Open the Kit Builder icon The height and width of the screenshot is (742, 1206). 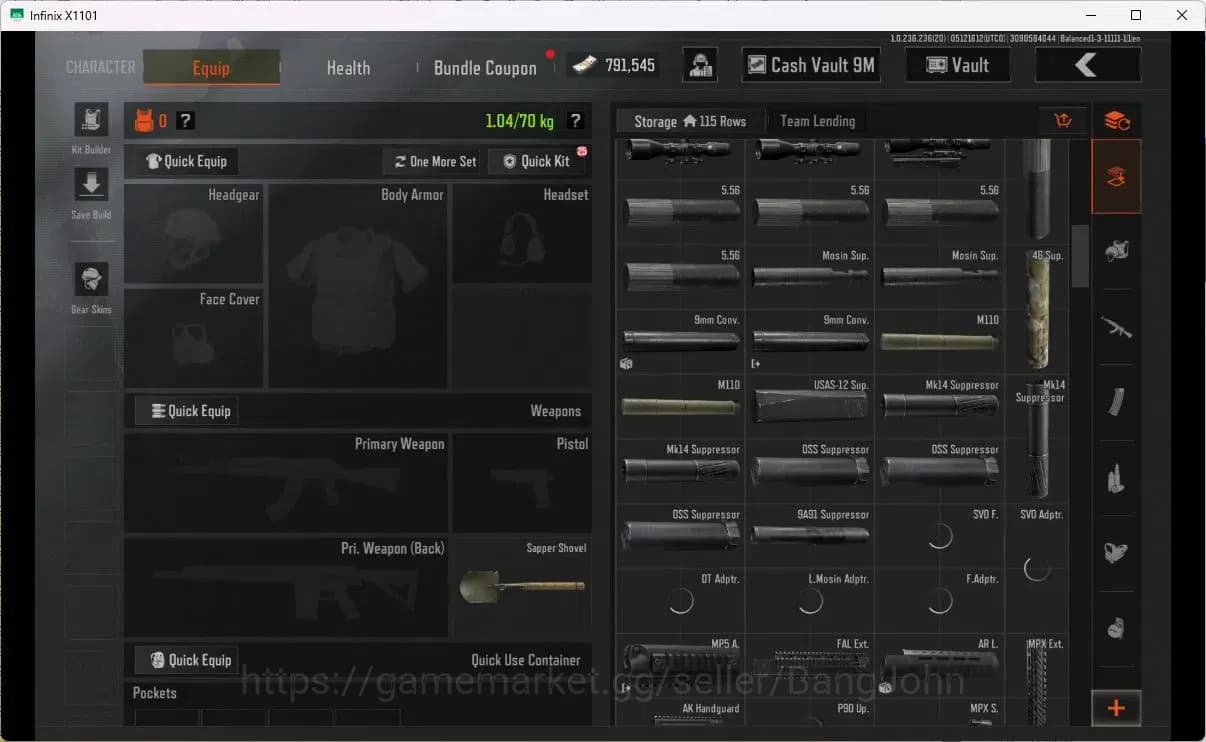91,120
